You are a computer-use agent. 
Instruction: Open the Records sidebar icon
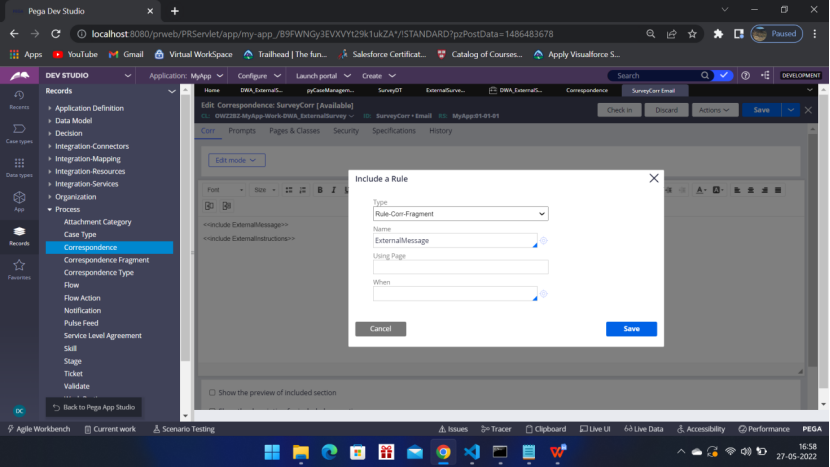point(19,236)
